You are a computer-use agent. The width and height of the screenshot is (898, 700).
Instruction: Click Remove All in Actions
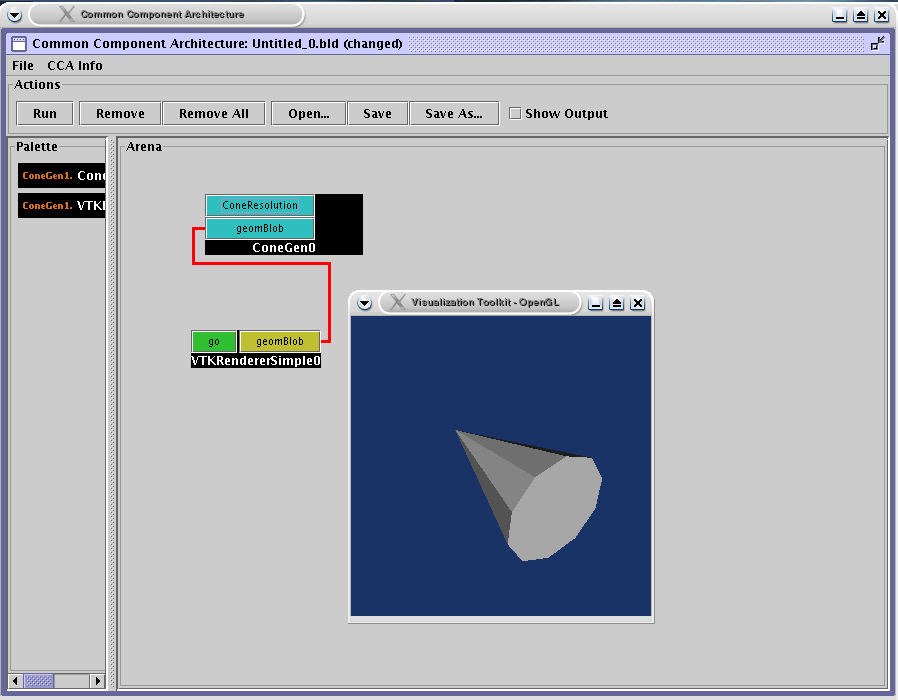coord(213,113)
